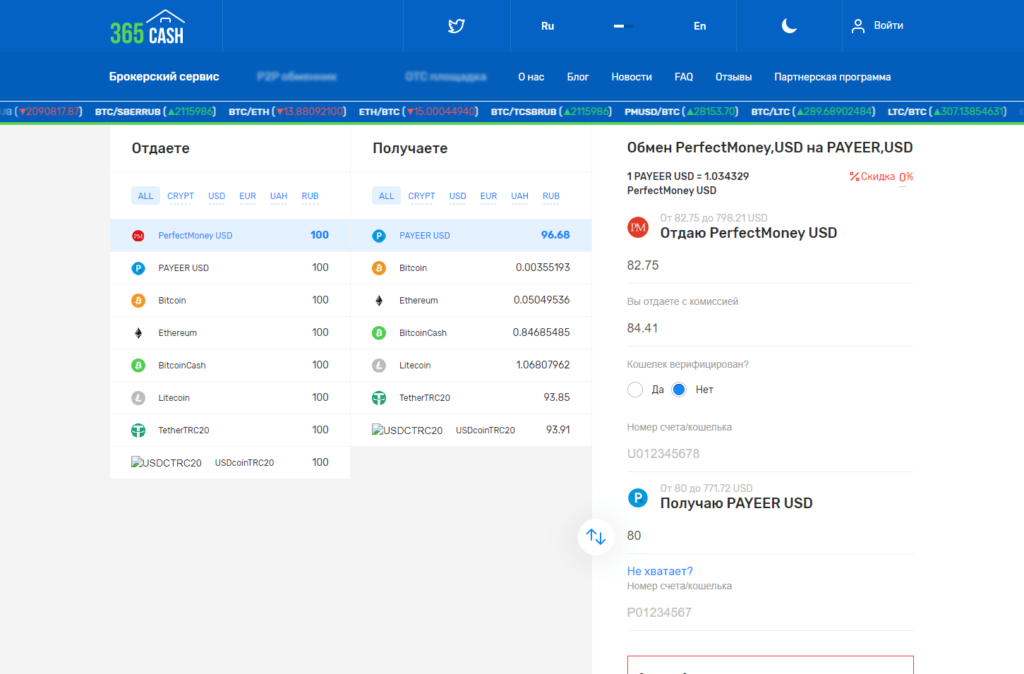Switch language to En
Screen dimensions: 1024x674
click(699, 26)
